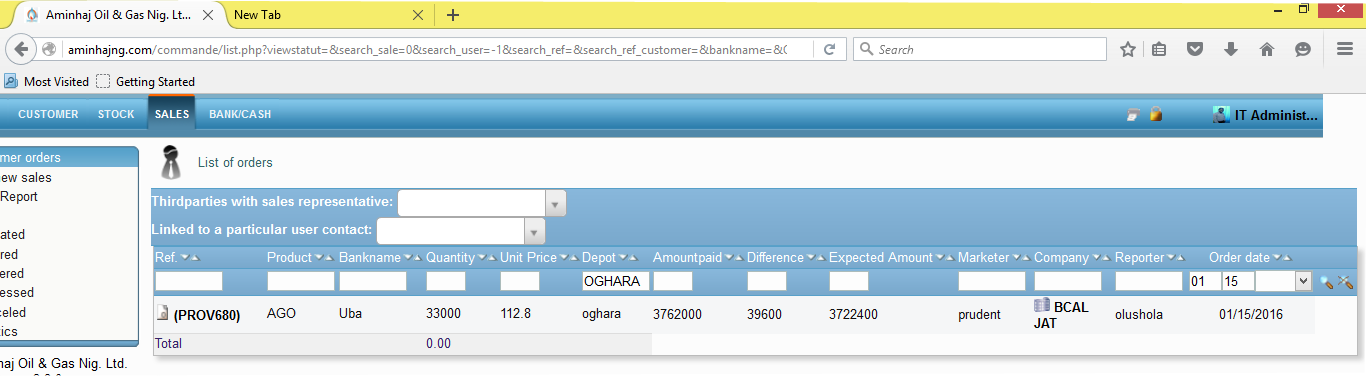Image resolution: width=1366 pixels, height=376 pixels.
Task: Bookmark this page with the star icon
Action: 1127,49
